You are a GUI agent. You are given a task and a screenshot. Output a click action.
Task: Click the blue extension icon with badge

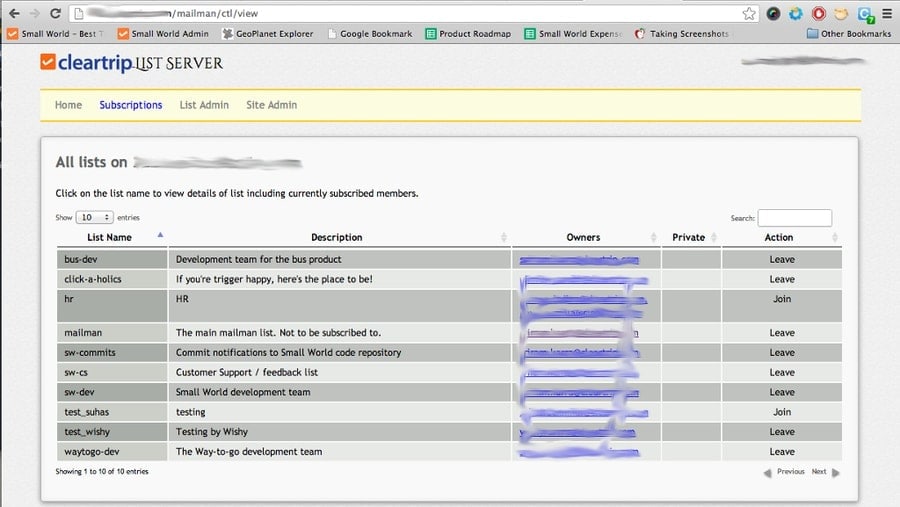pyautogui.click(x=865, y=14)
